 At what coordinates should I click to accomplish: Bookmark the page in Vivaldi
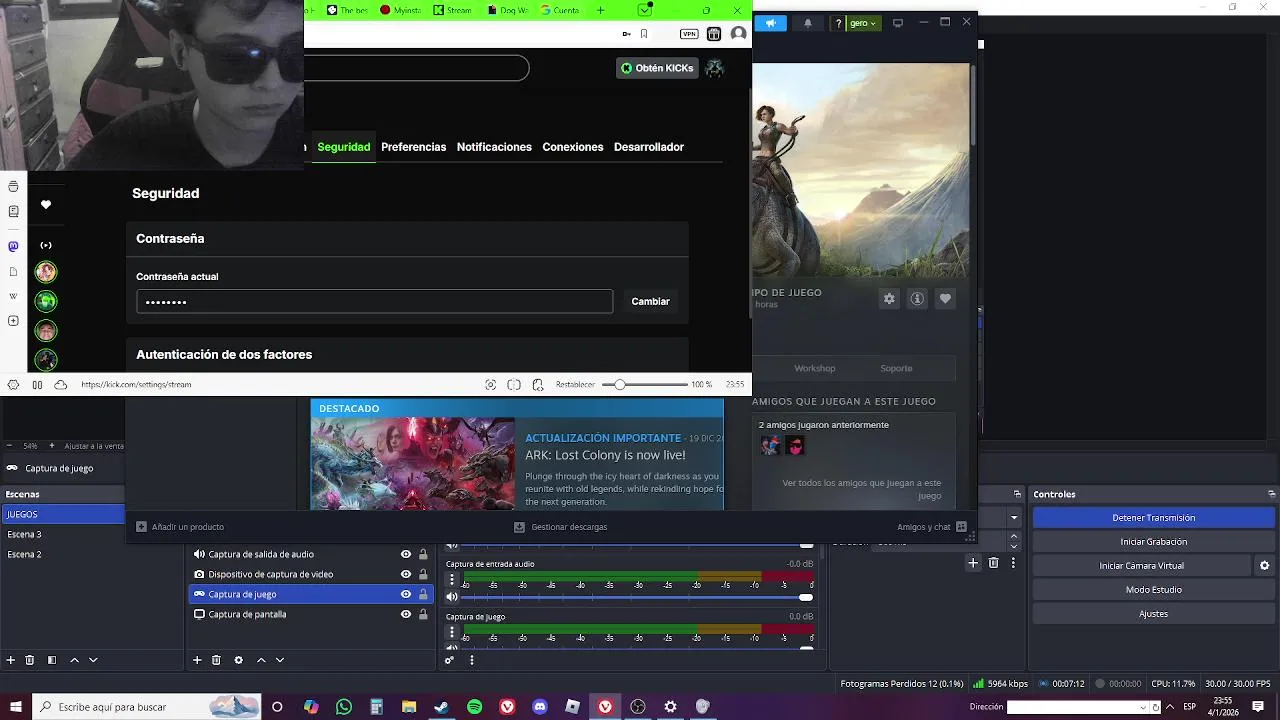(644, 34)
